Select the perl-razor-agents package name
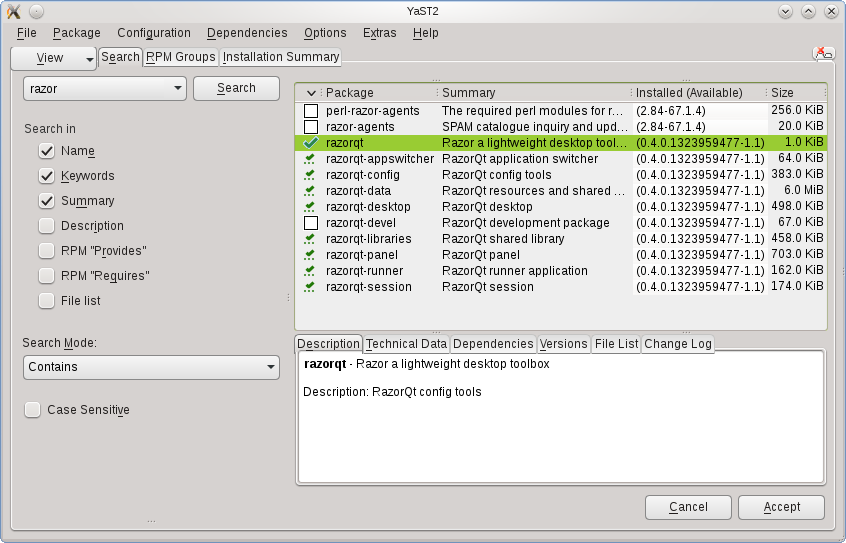This screenshot has width=846, height=543. (372, 111)
